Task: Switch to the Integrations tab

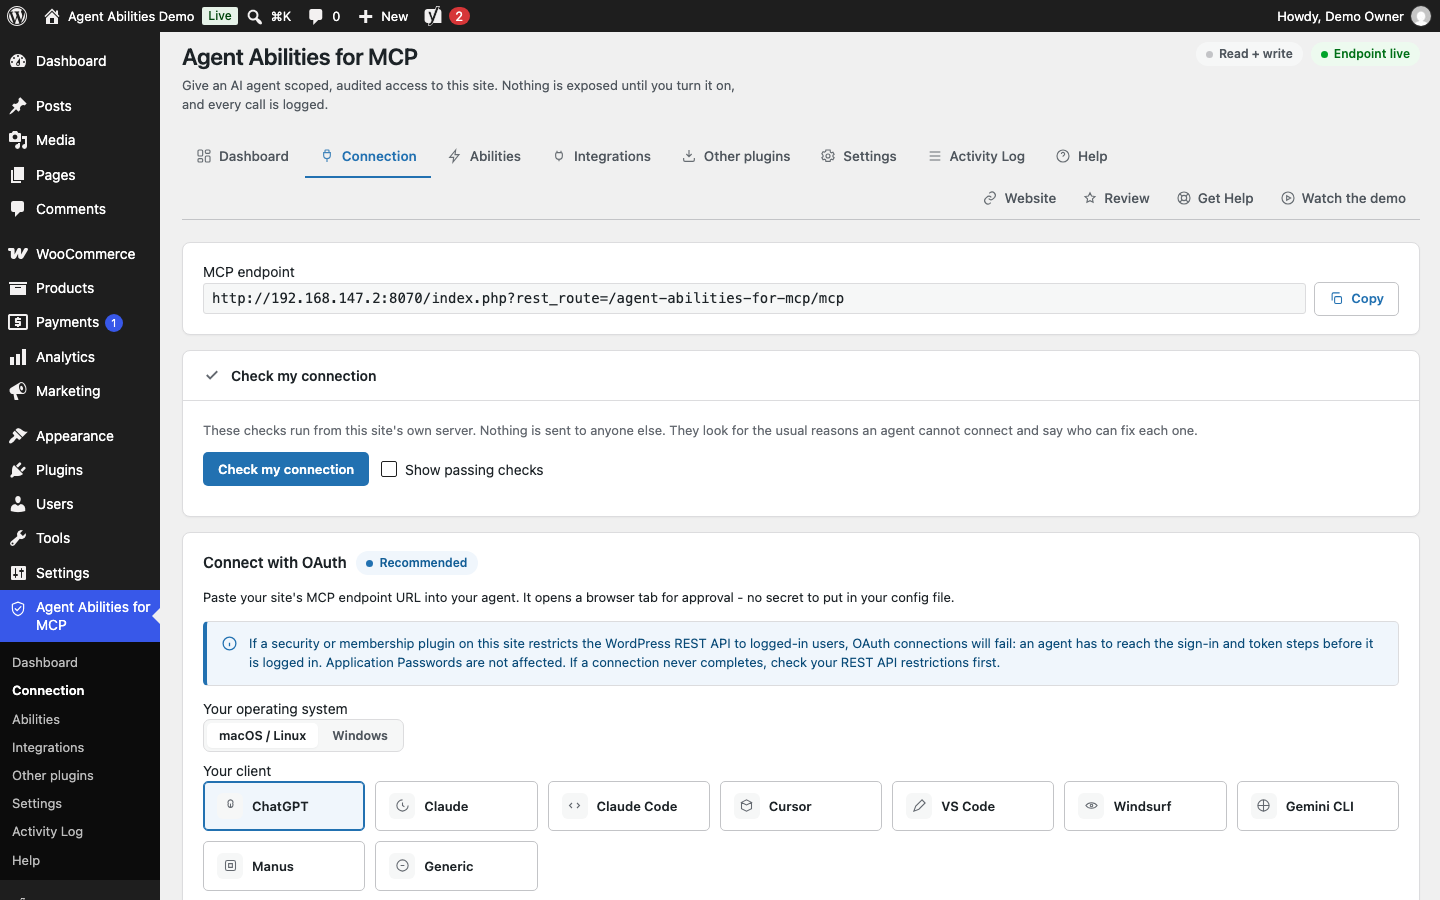Action: click(x=602, y=156)
